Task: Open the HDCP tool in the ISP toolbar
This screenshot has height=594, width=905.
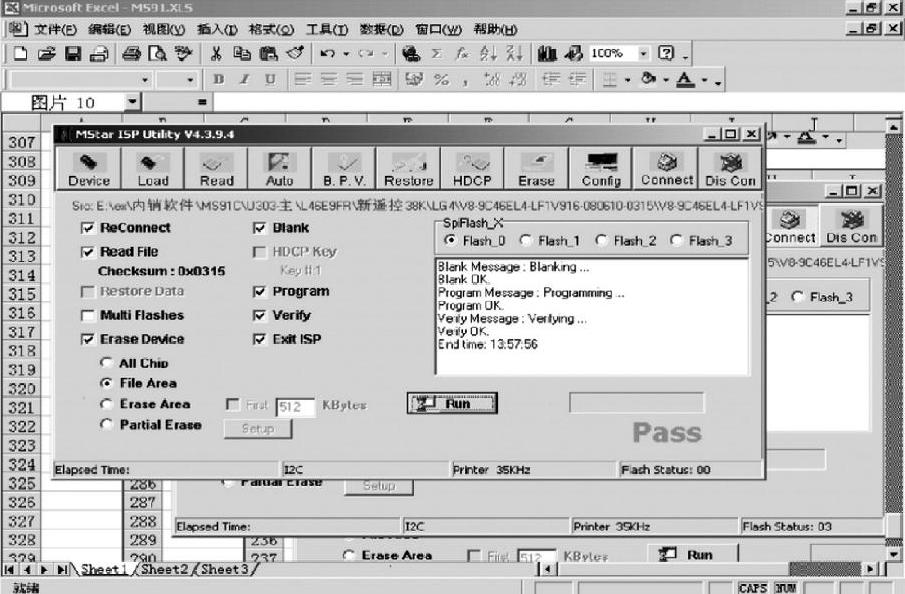Action: pos(472,169)
